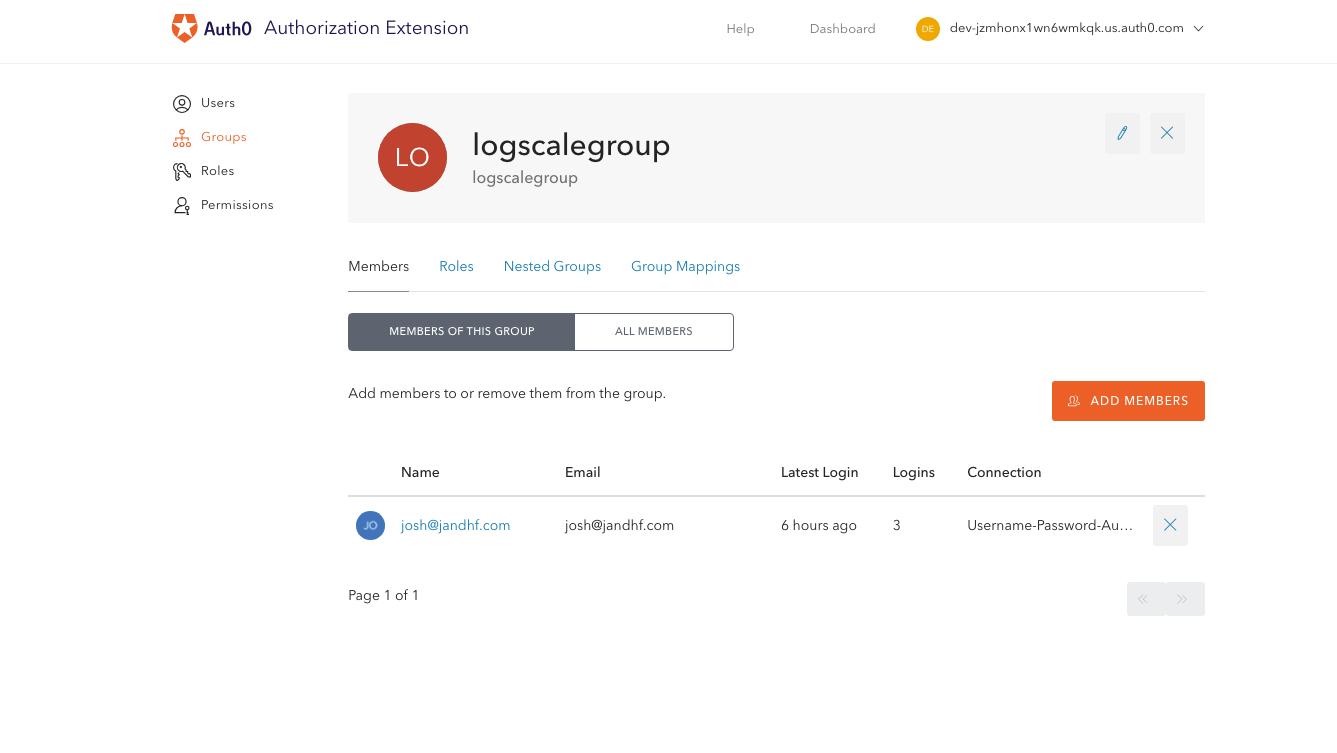
Task: Click josh's JO avatar icon
Action: [x=370, y=525]
